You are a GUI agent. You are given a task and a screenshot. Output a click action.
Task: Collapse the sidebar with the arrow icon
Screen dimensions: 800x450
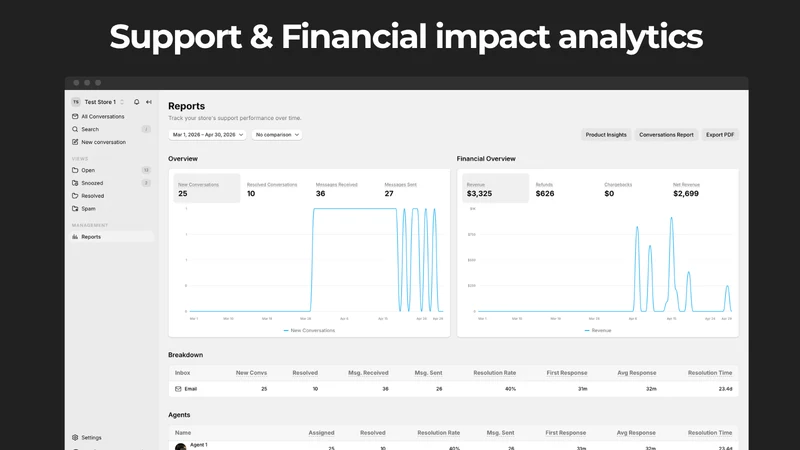click(x=149, y=102)
